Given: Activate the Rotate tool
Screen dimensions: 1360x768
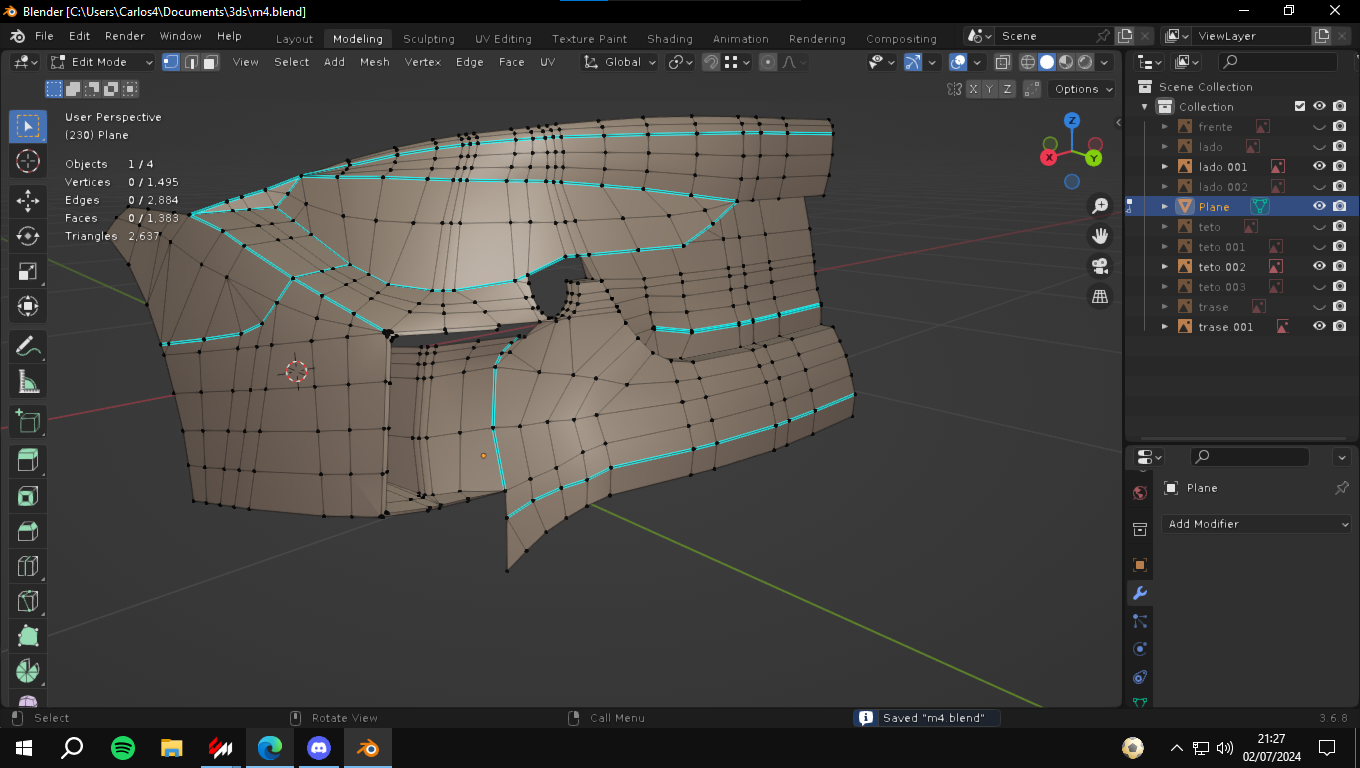Looking at the screenshot, I should [28, 236].
